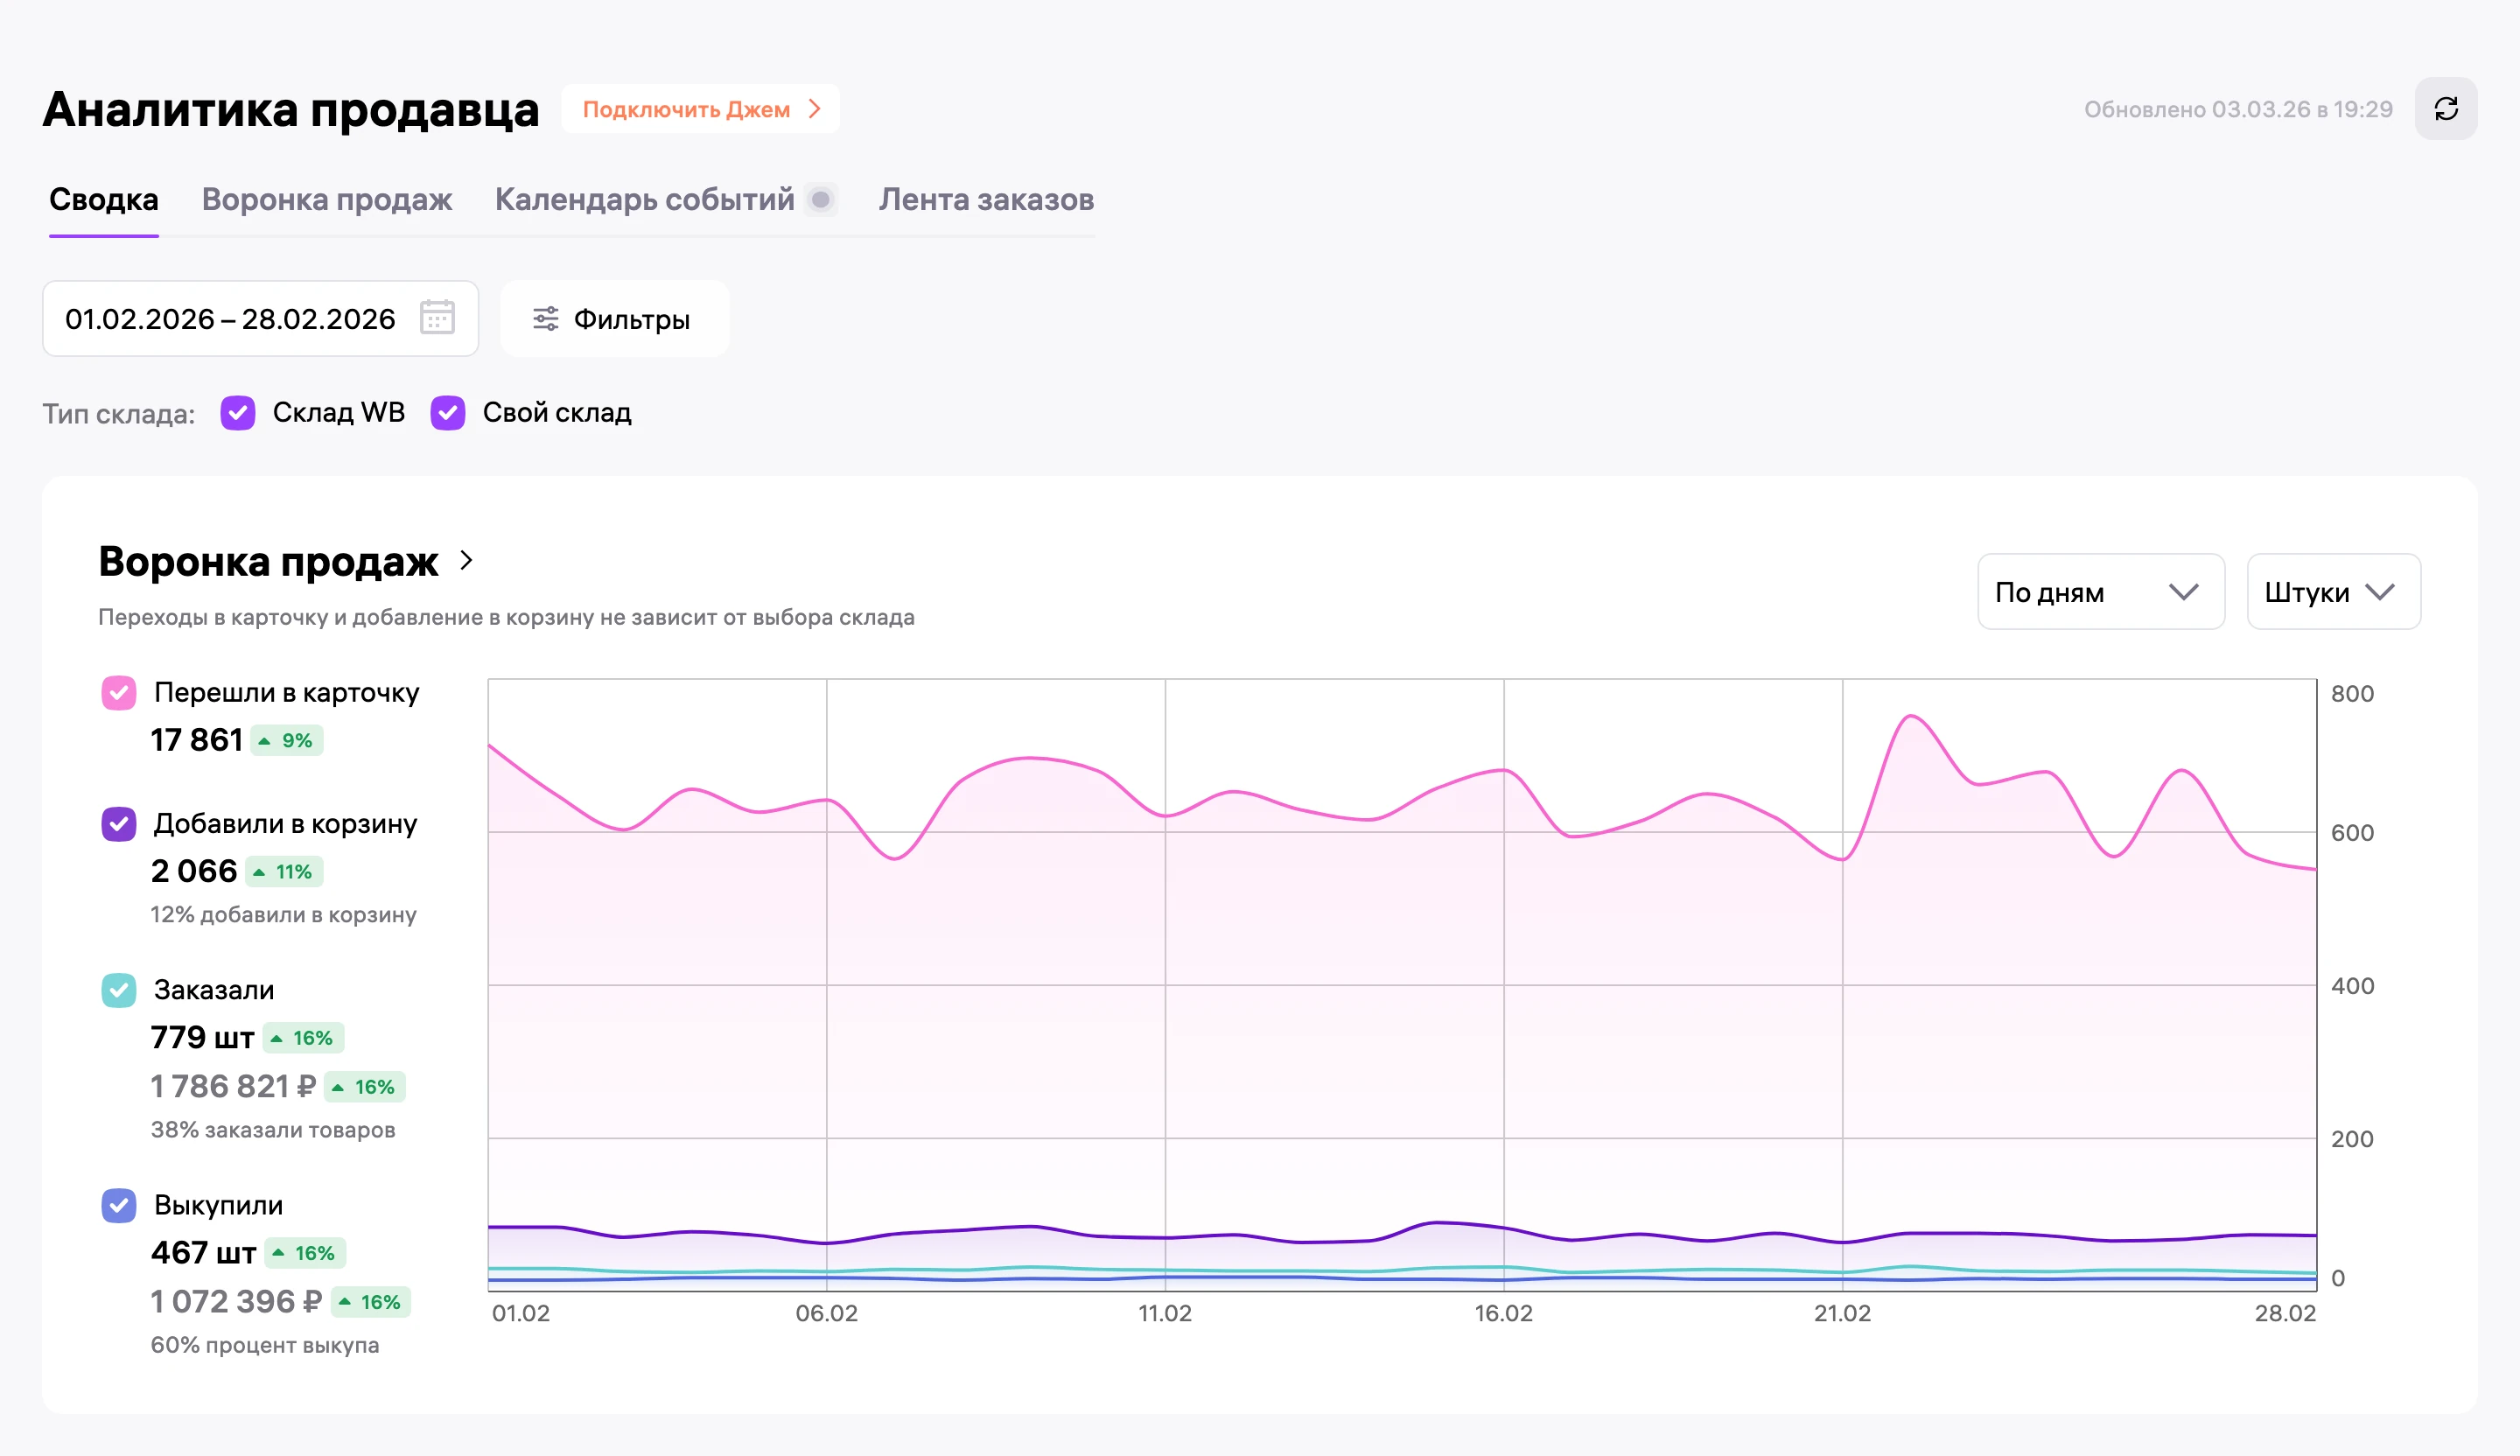
Task: Click the date range input field
Action: click(x=260, y=319)
